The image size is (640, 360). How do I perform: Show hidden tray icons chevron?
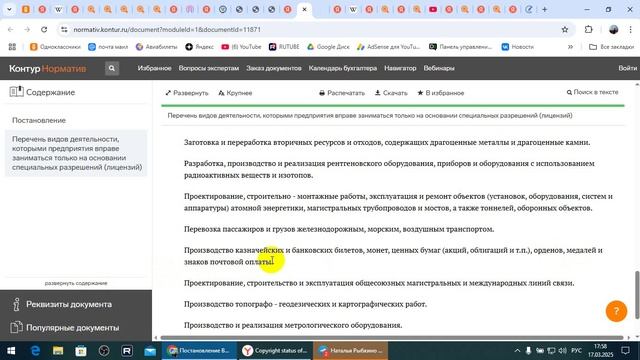(517, 351)
